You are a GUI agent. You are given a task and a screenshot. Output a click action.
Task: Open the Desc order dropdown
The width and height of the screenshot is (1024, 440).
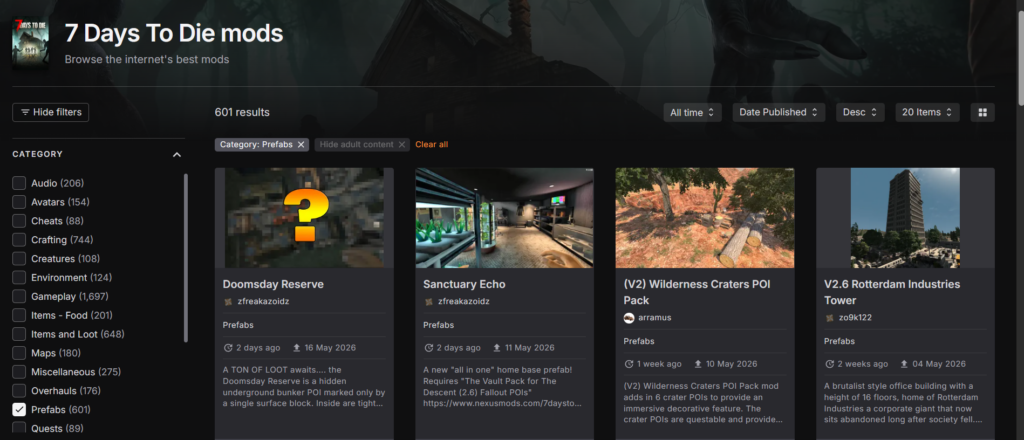click(x=860, y=112)
